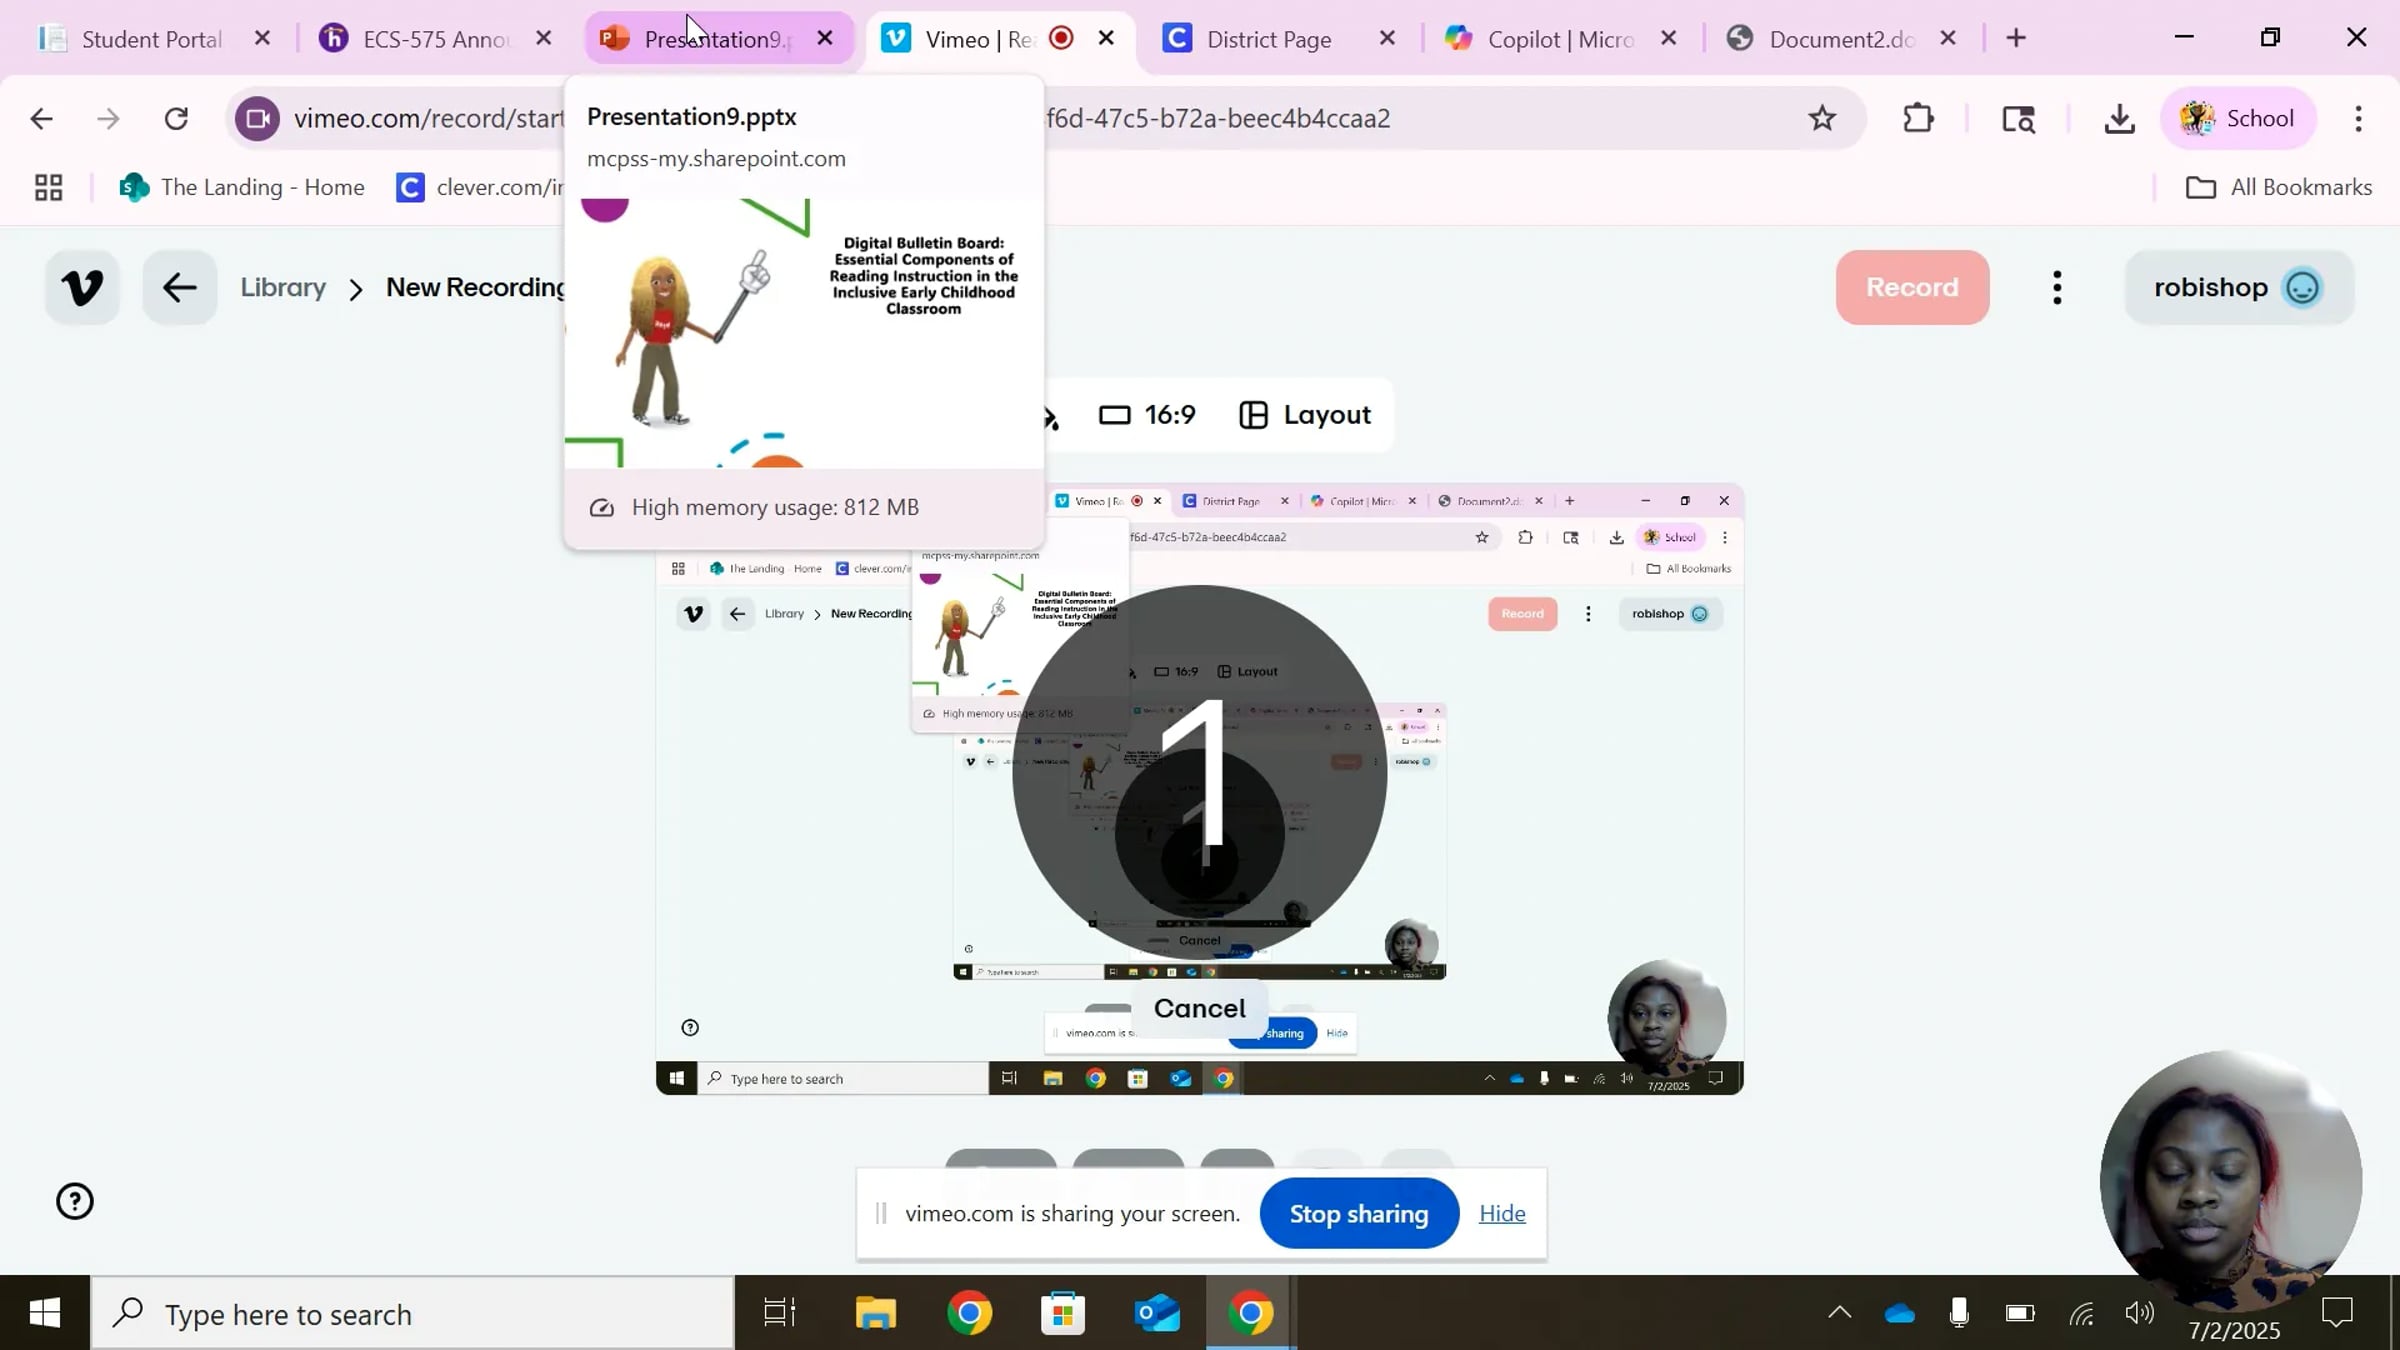This screenshot has width=2400, height=1350.
Task: Open the tab search / media icon next to extensions
Action: 2018,119
